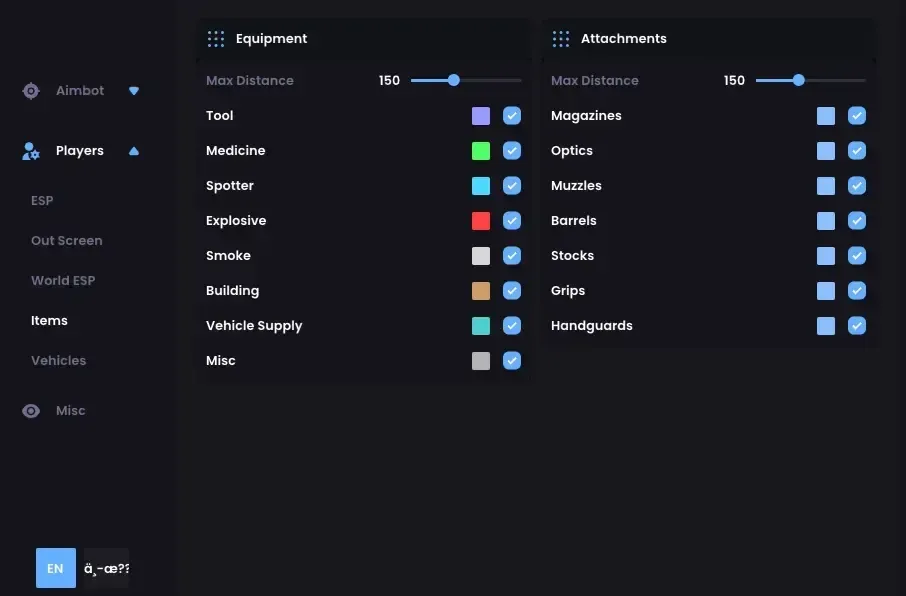The image size is (906, 596).
Task: Click the Attachments Max Distance slider handle
Action: (x=799, y=80)
